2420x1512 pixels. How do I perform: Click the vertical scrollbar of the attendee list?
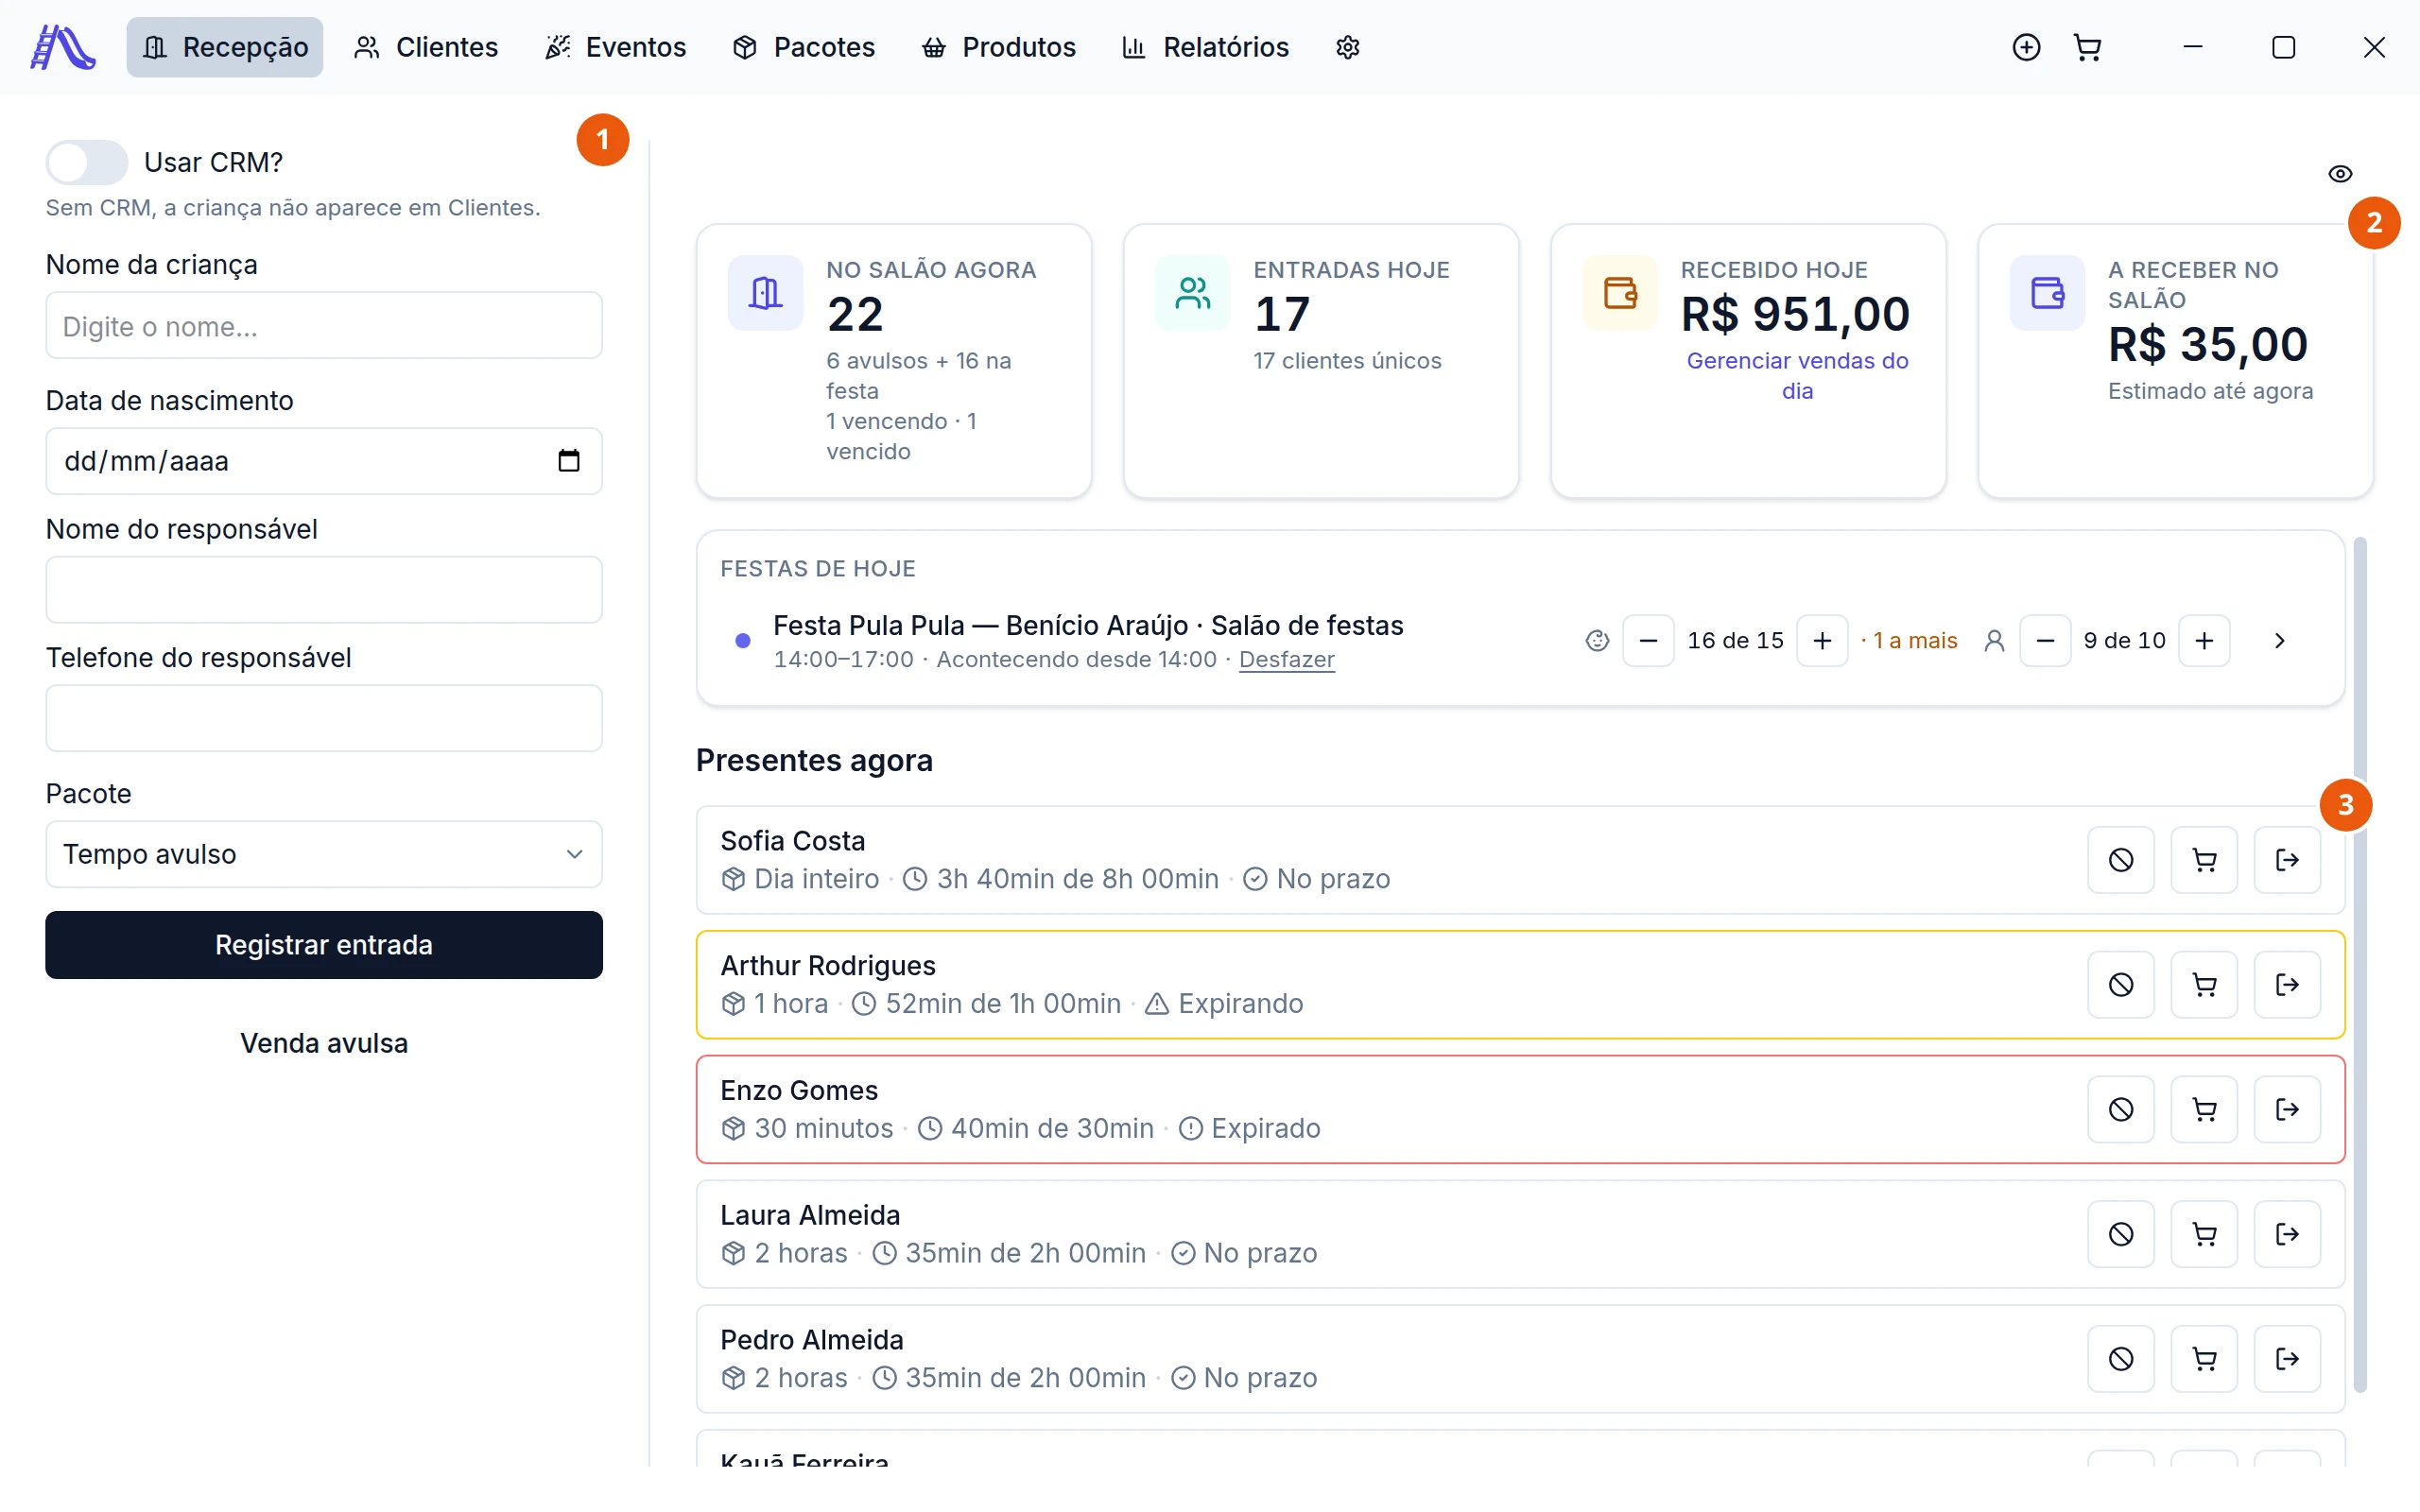click(x=2360, y=965)
